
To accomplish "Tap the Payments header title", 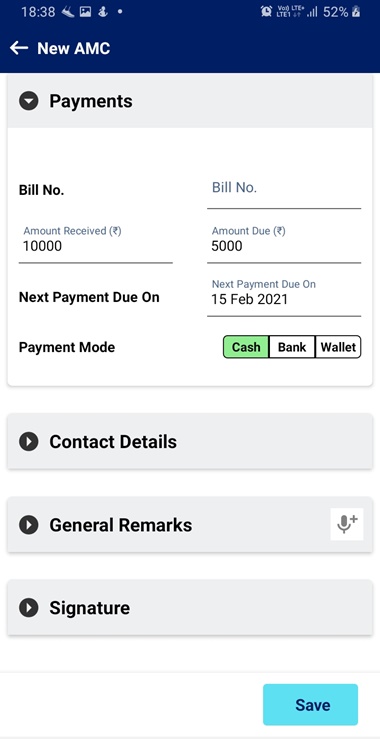I will (91, 101).
